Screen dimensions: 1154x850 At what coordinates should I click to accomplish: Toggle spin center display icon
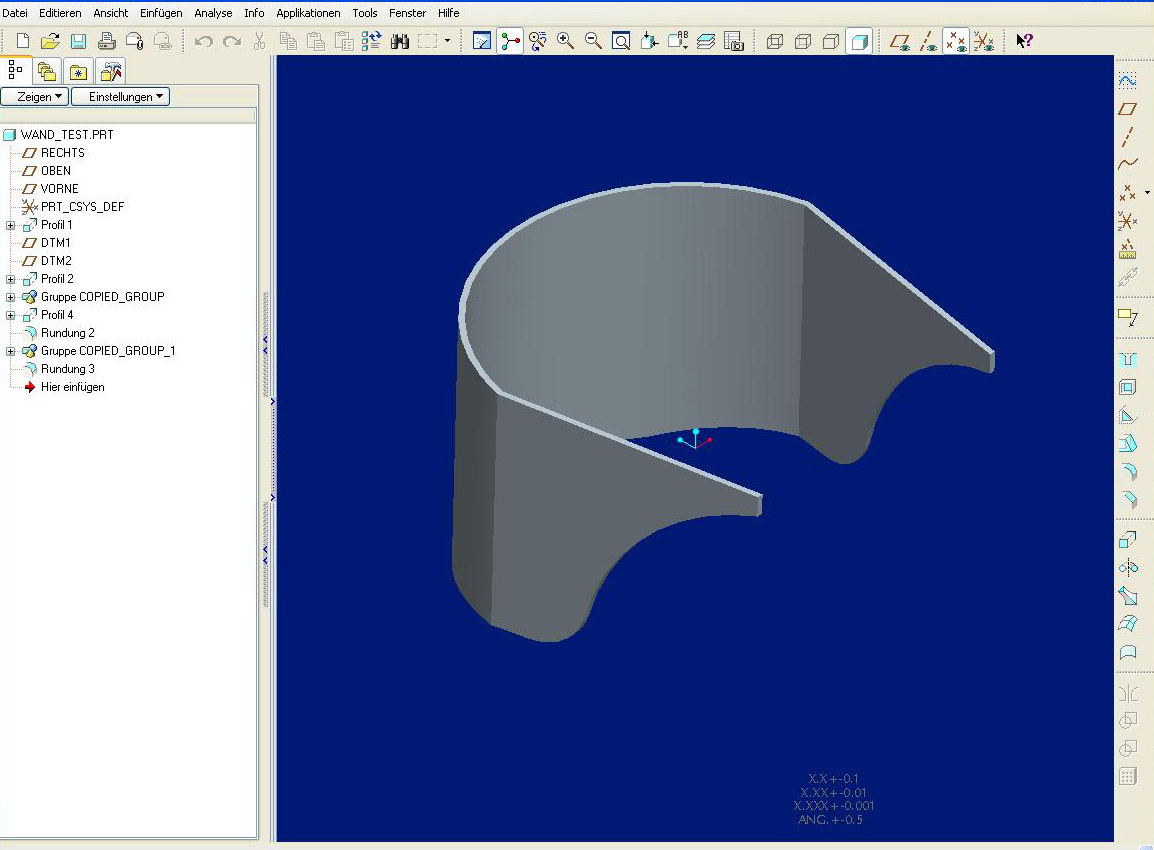click(x=510, y=41)
